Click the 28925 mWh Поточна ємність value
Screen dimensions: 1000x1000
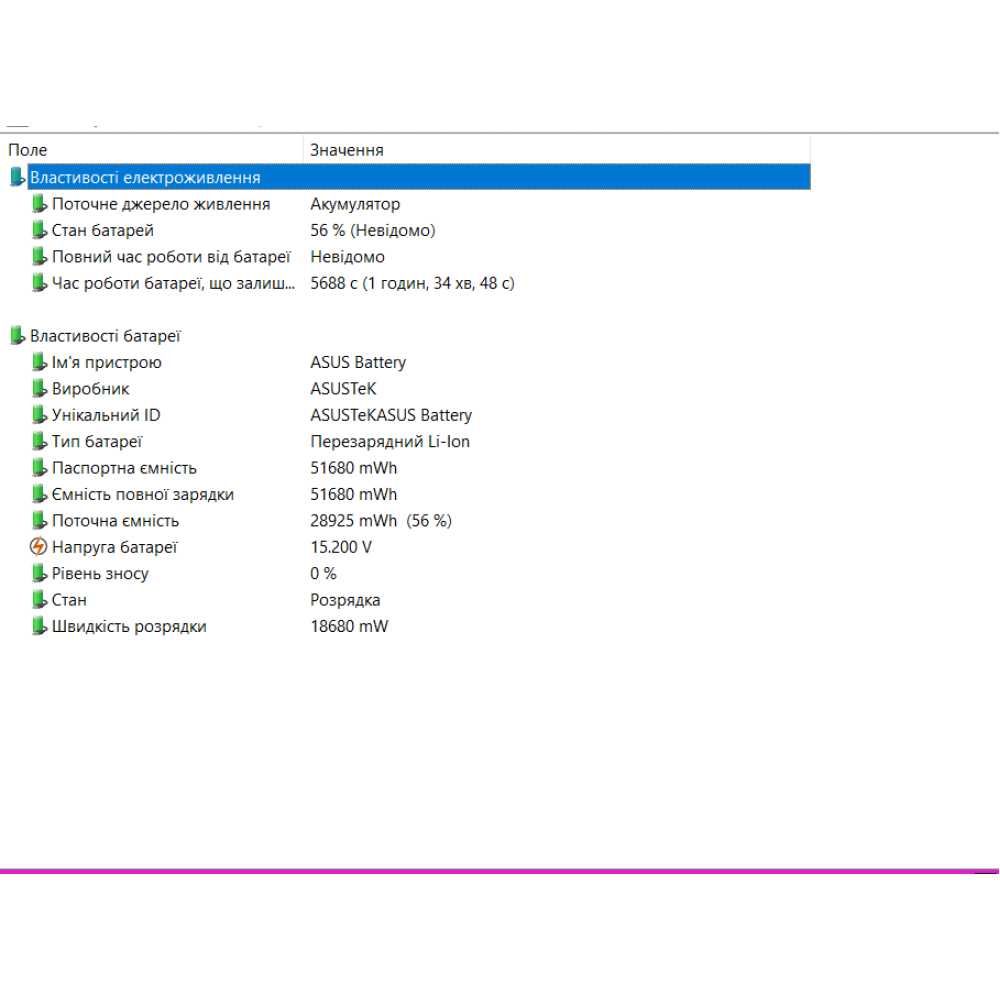(x=354, y=520)
